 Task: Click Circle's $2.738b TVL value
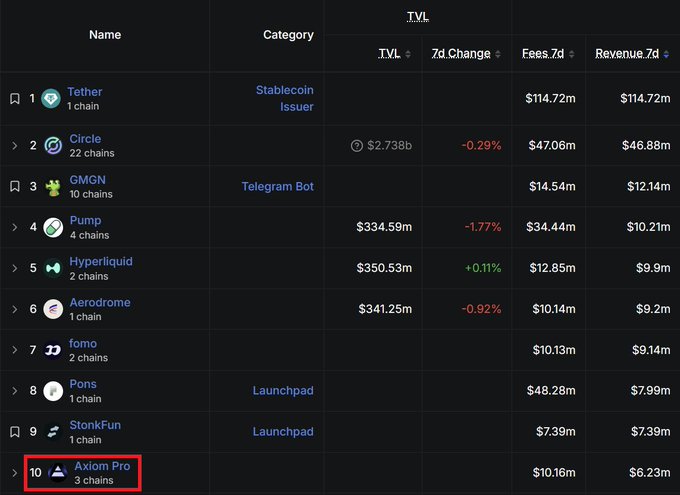389,145
